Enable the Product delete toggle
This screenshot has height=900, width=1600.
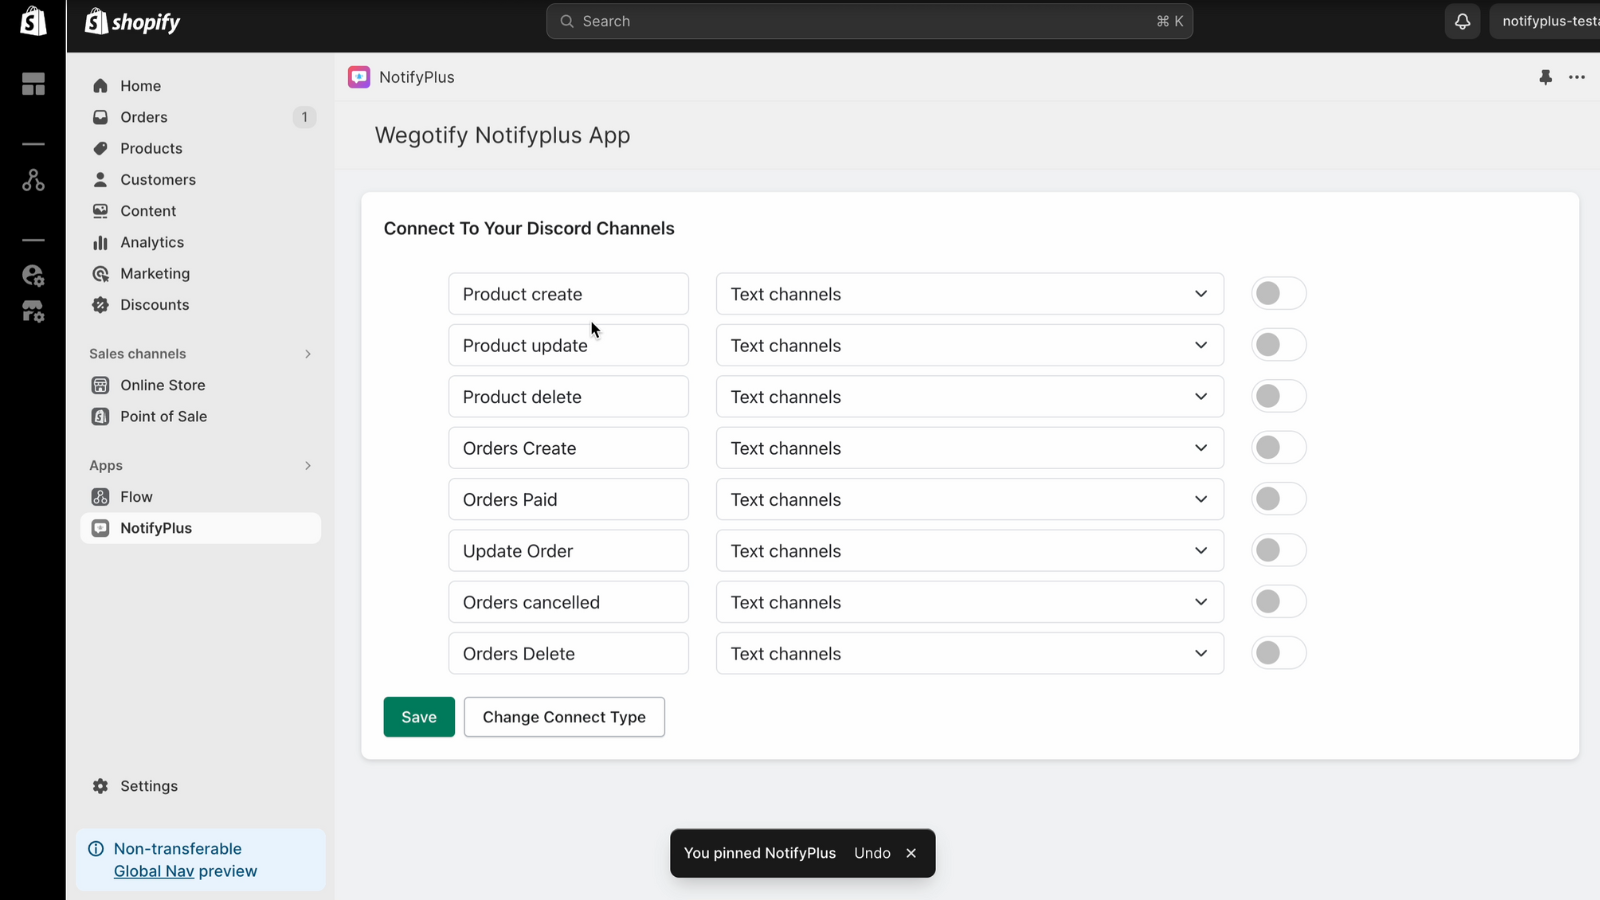pos(1279,396)
